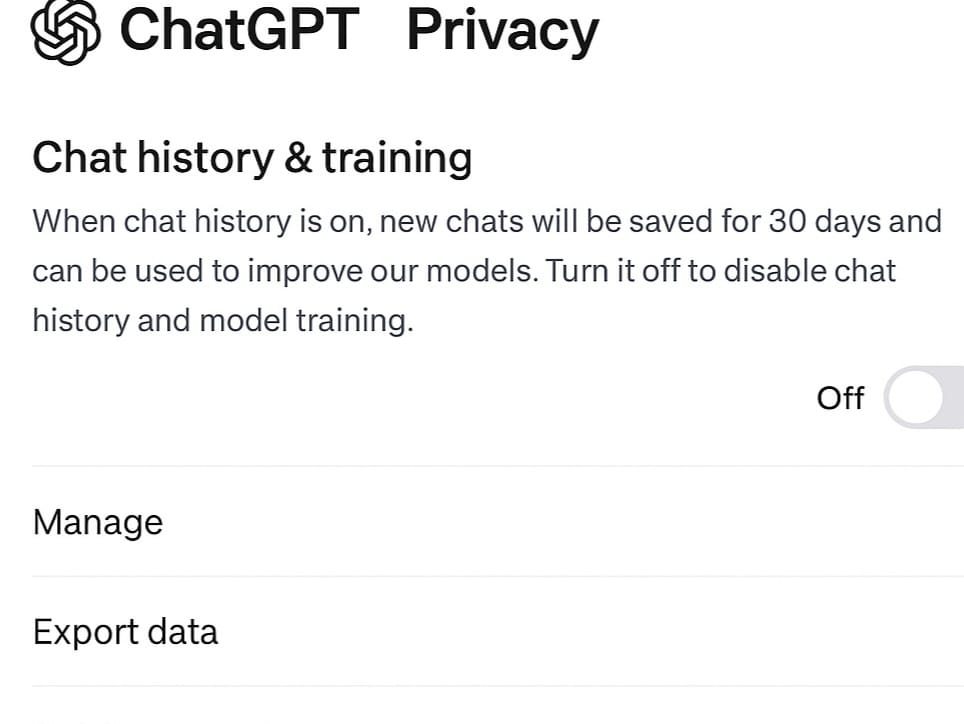The height and width of the screenshot is (724, 964).
Task: Click the Chat history & training heading
Action: coord(252,159)
